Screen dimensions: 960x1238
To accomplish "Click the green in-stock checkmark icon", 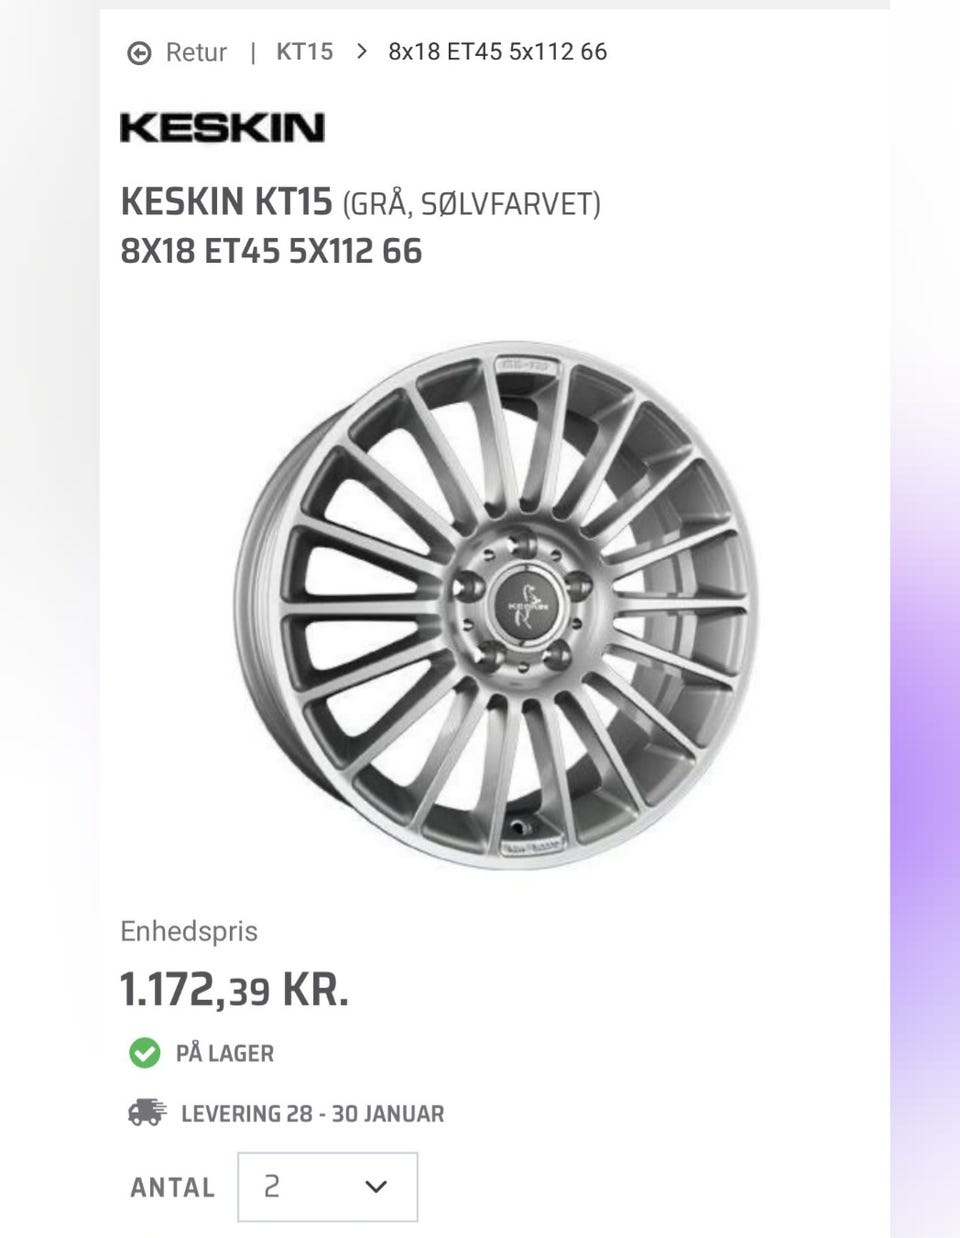I will tap(144, 1052).
